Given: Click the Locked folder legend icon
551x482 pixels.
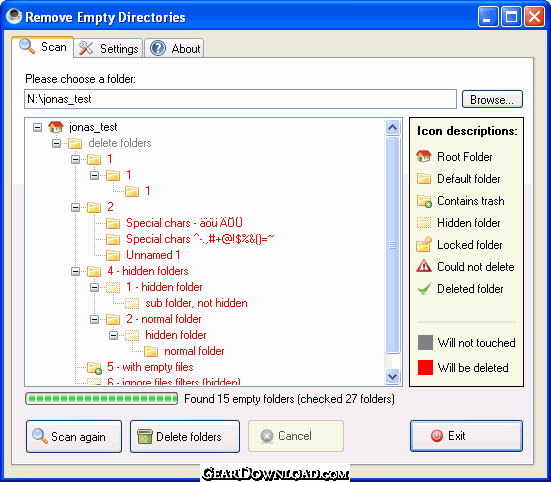Looking at the screenshot, I should click(x=424, y=245).
